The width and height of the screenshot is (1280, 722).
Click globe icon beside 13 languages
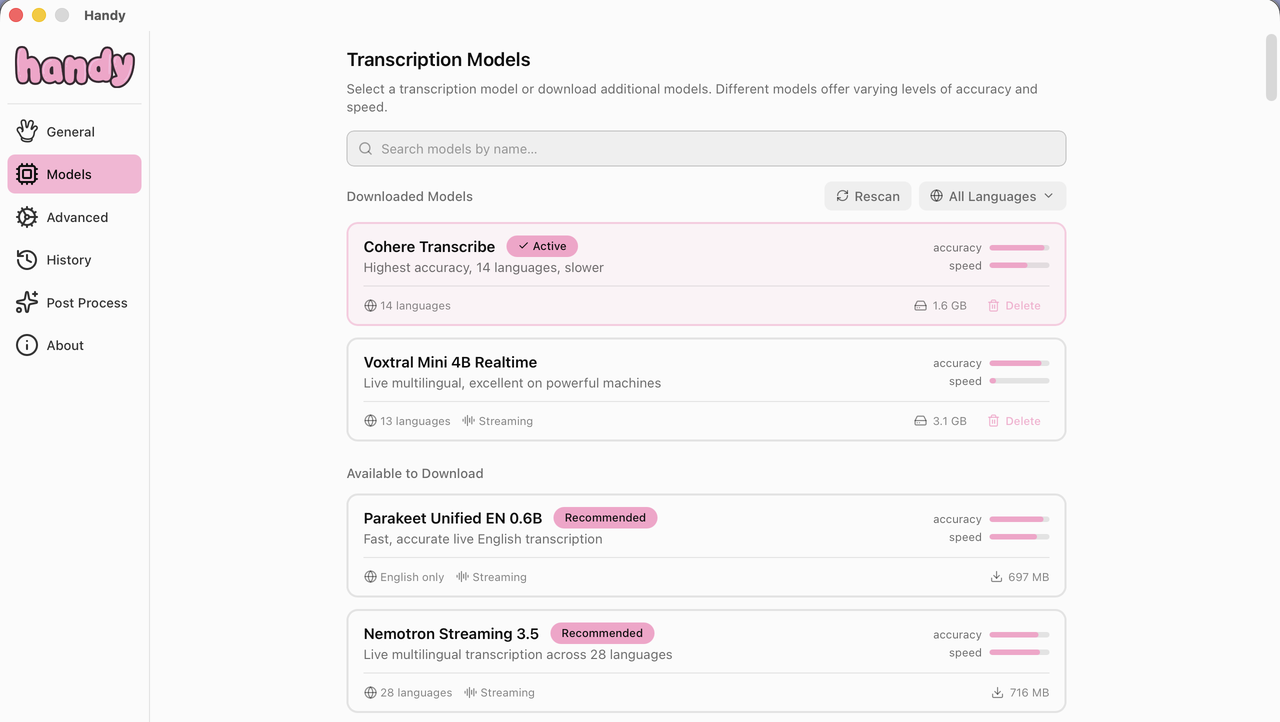(370, 421)
